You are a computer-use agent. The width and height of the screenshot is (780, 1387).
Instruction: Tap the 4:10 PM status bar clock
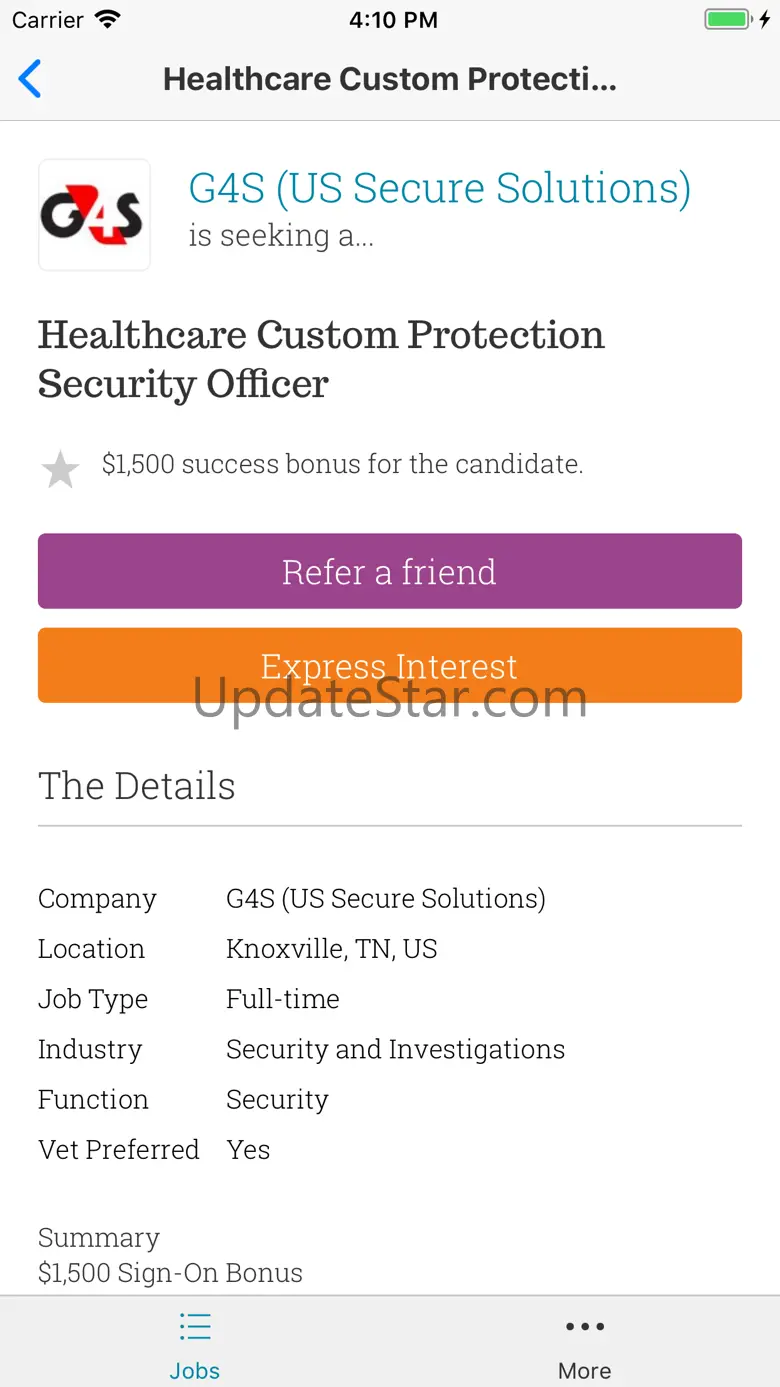[x=393, y=19]
